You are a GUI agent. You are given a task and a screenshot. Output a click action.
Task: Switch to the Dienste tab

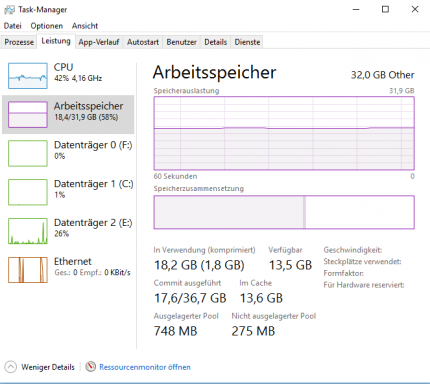[x=247, y=42]
